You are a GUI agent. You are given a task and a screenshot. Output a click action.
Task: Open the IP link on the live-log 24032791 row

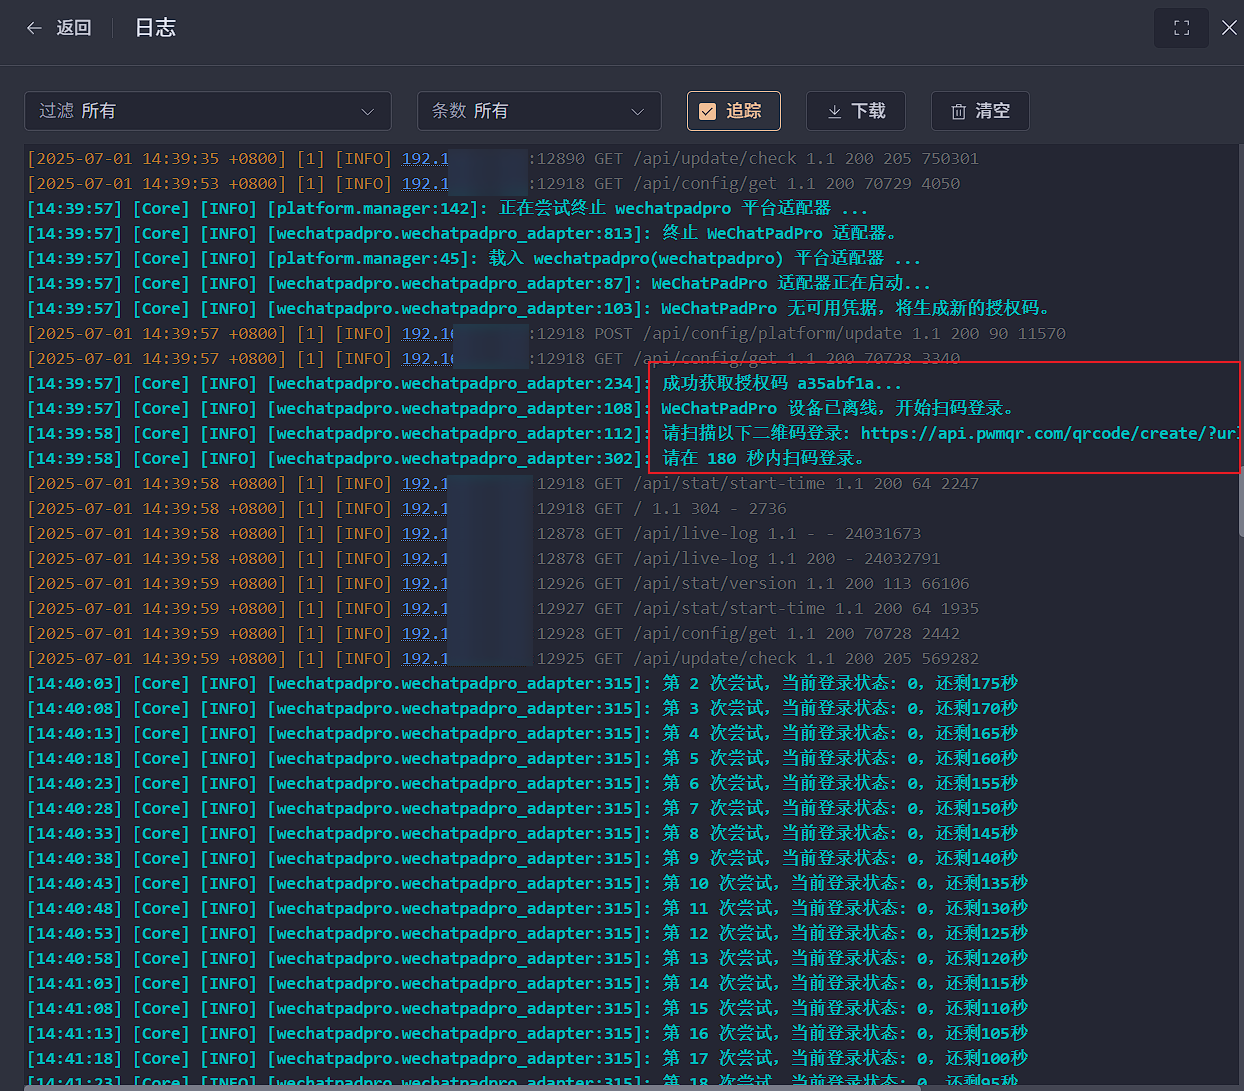click(425, 559)
